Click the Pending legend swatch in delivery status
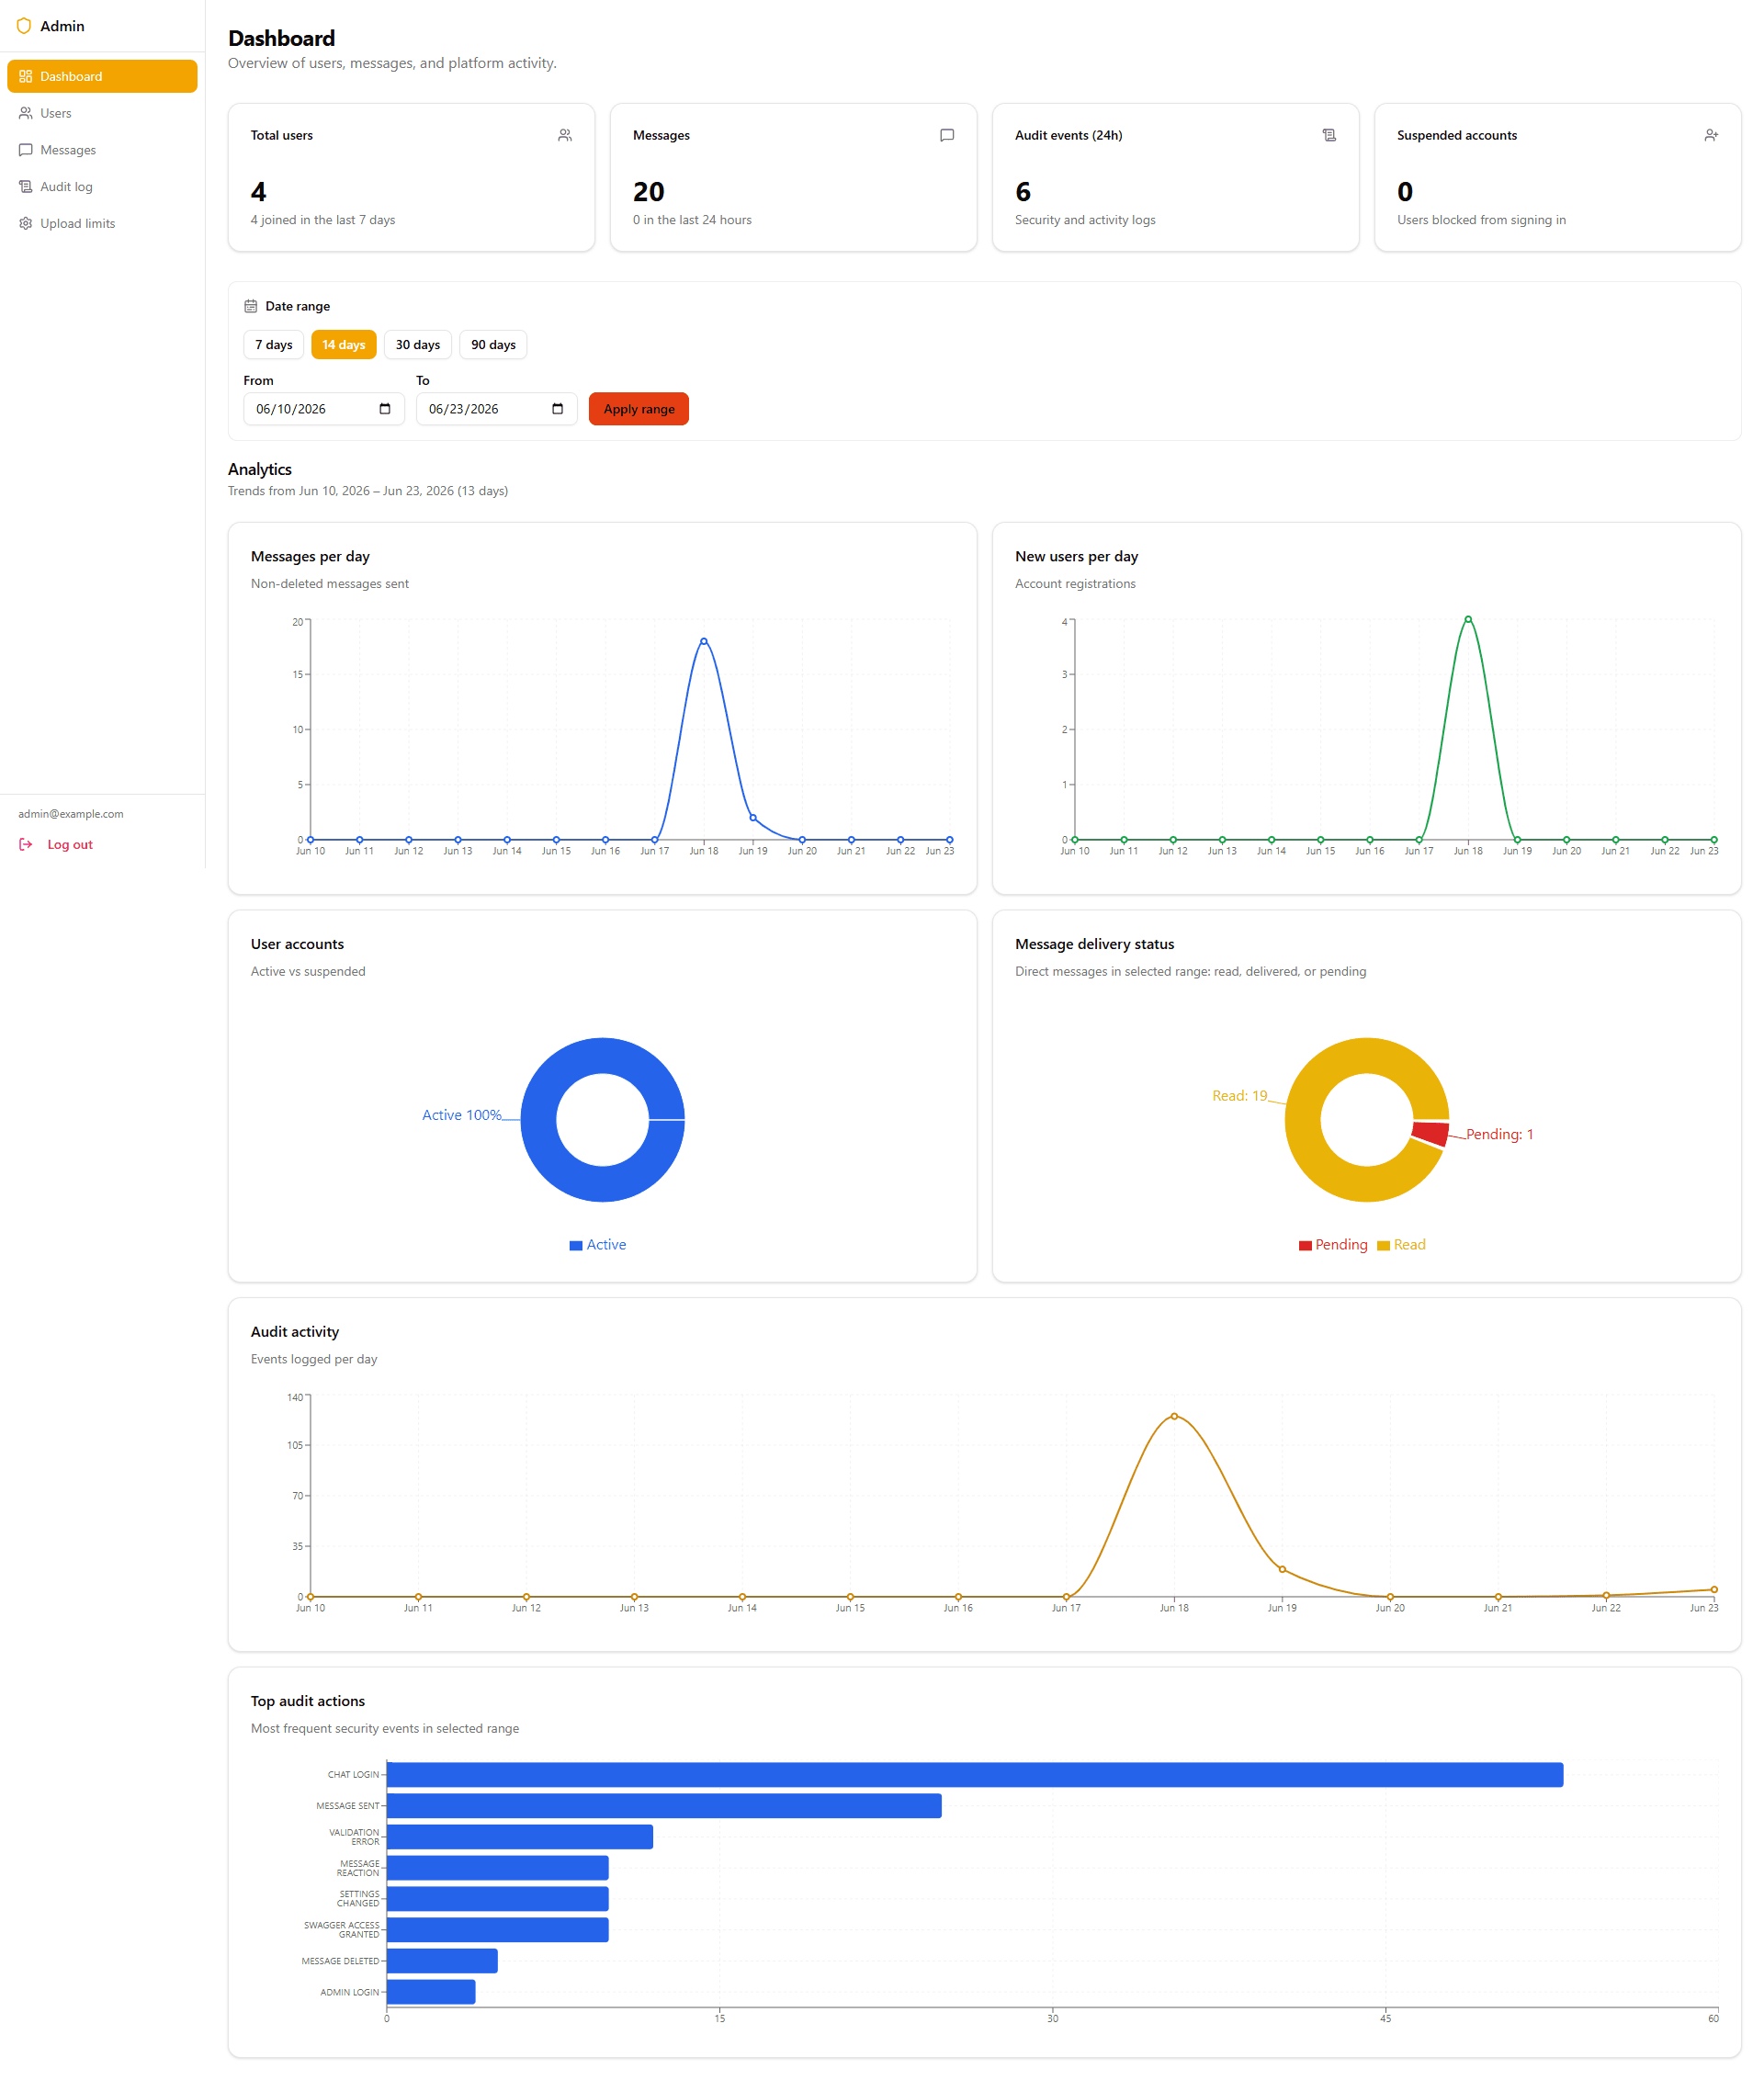This screenshot has width=1764, height=2080. click(x=1305, y=1245)
